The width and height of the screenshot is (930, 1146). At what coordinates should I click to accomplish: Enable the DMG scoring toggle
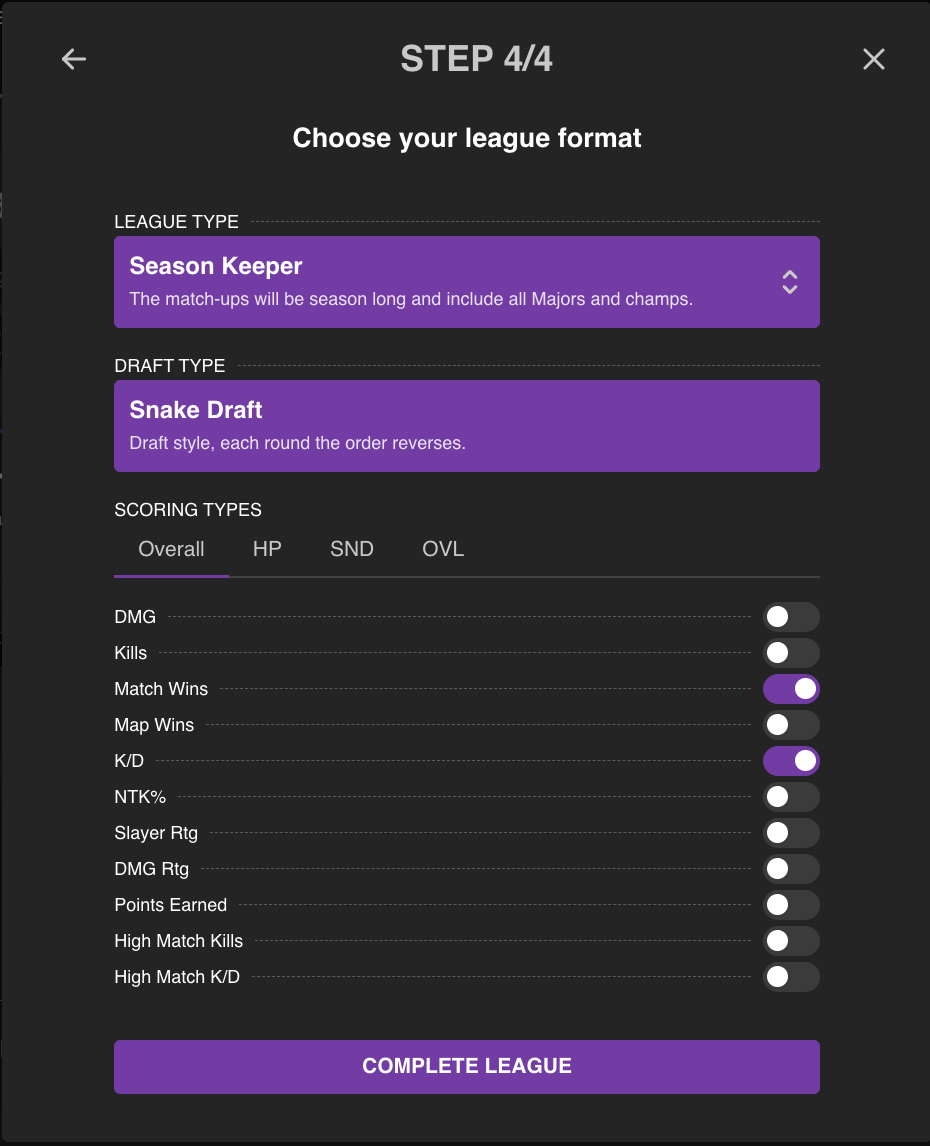(791, 617)
